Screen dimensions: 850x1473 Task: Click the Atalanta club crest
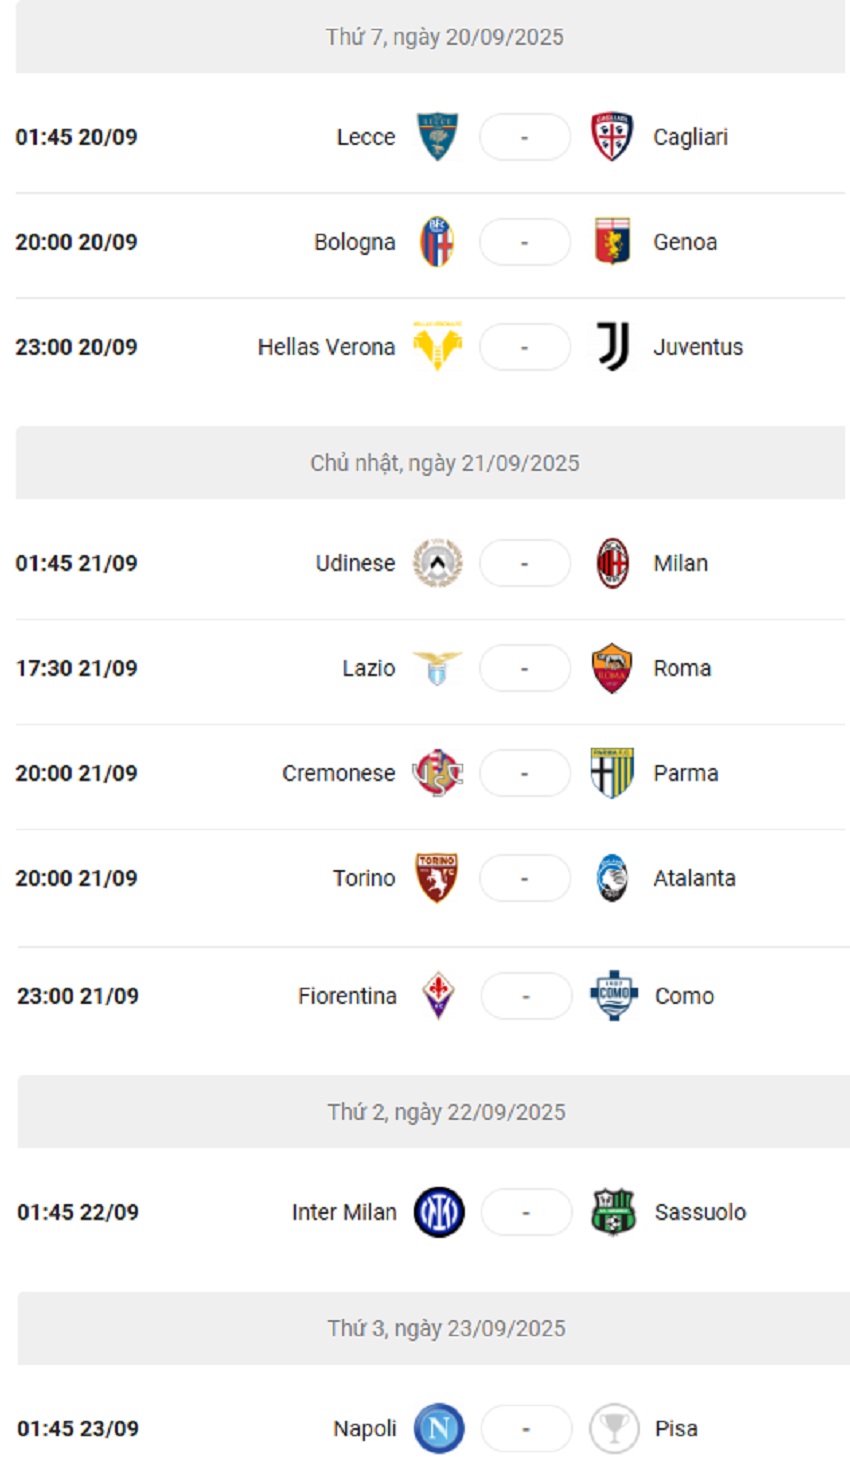point(613,878)
